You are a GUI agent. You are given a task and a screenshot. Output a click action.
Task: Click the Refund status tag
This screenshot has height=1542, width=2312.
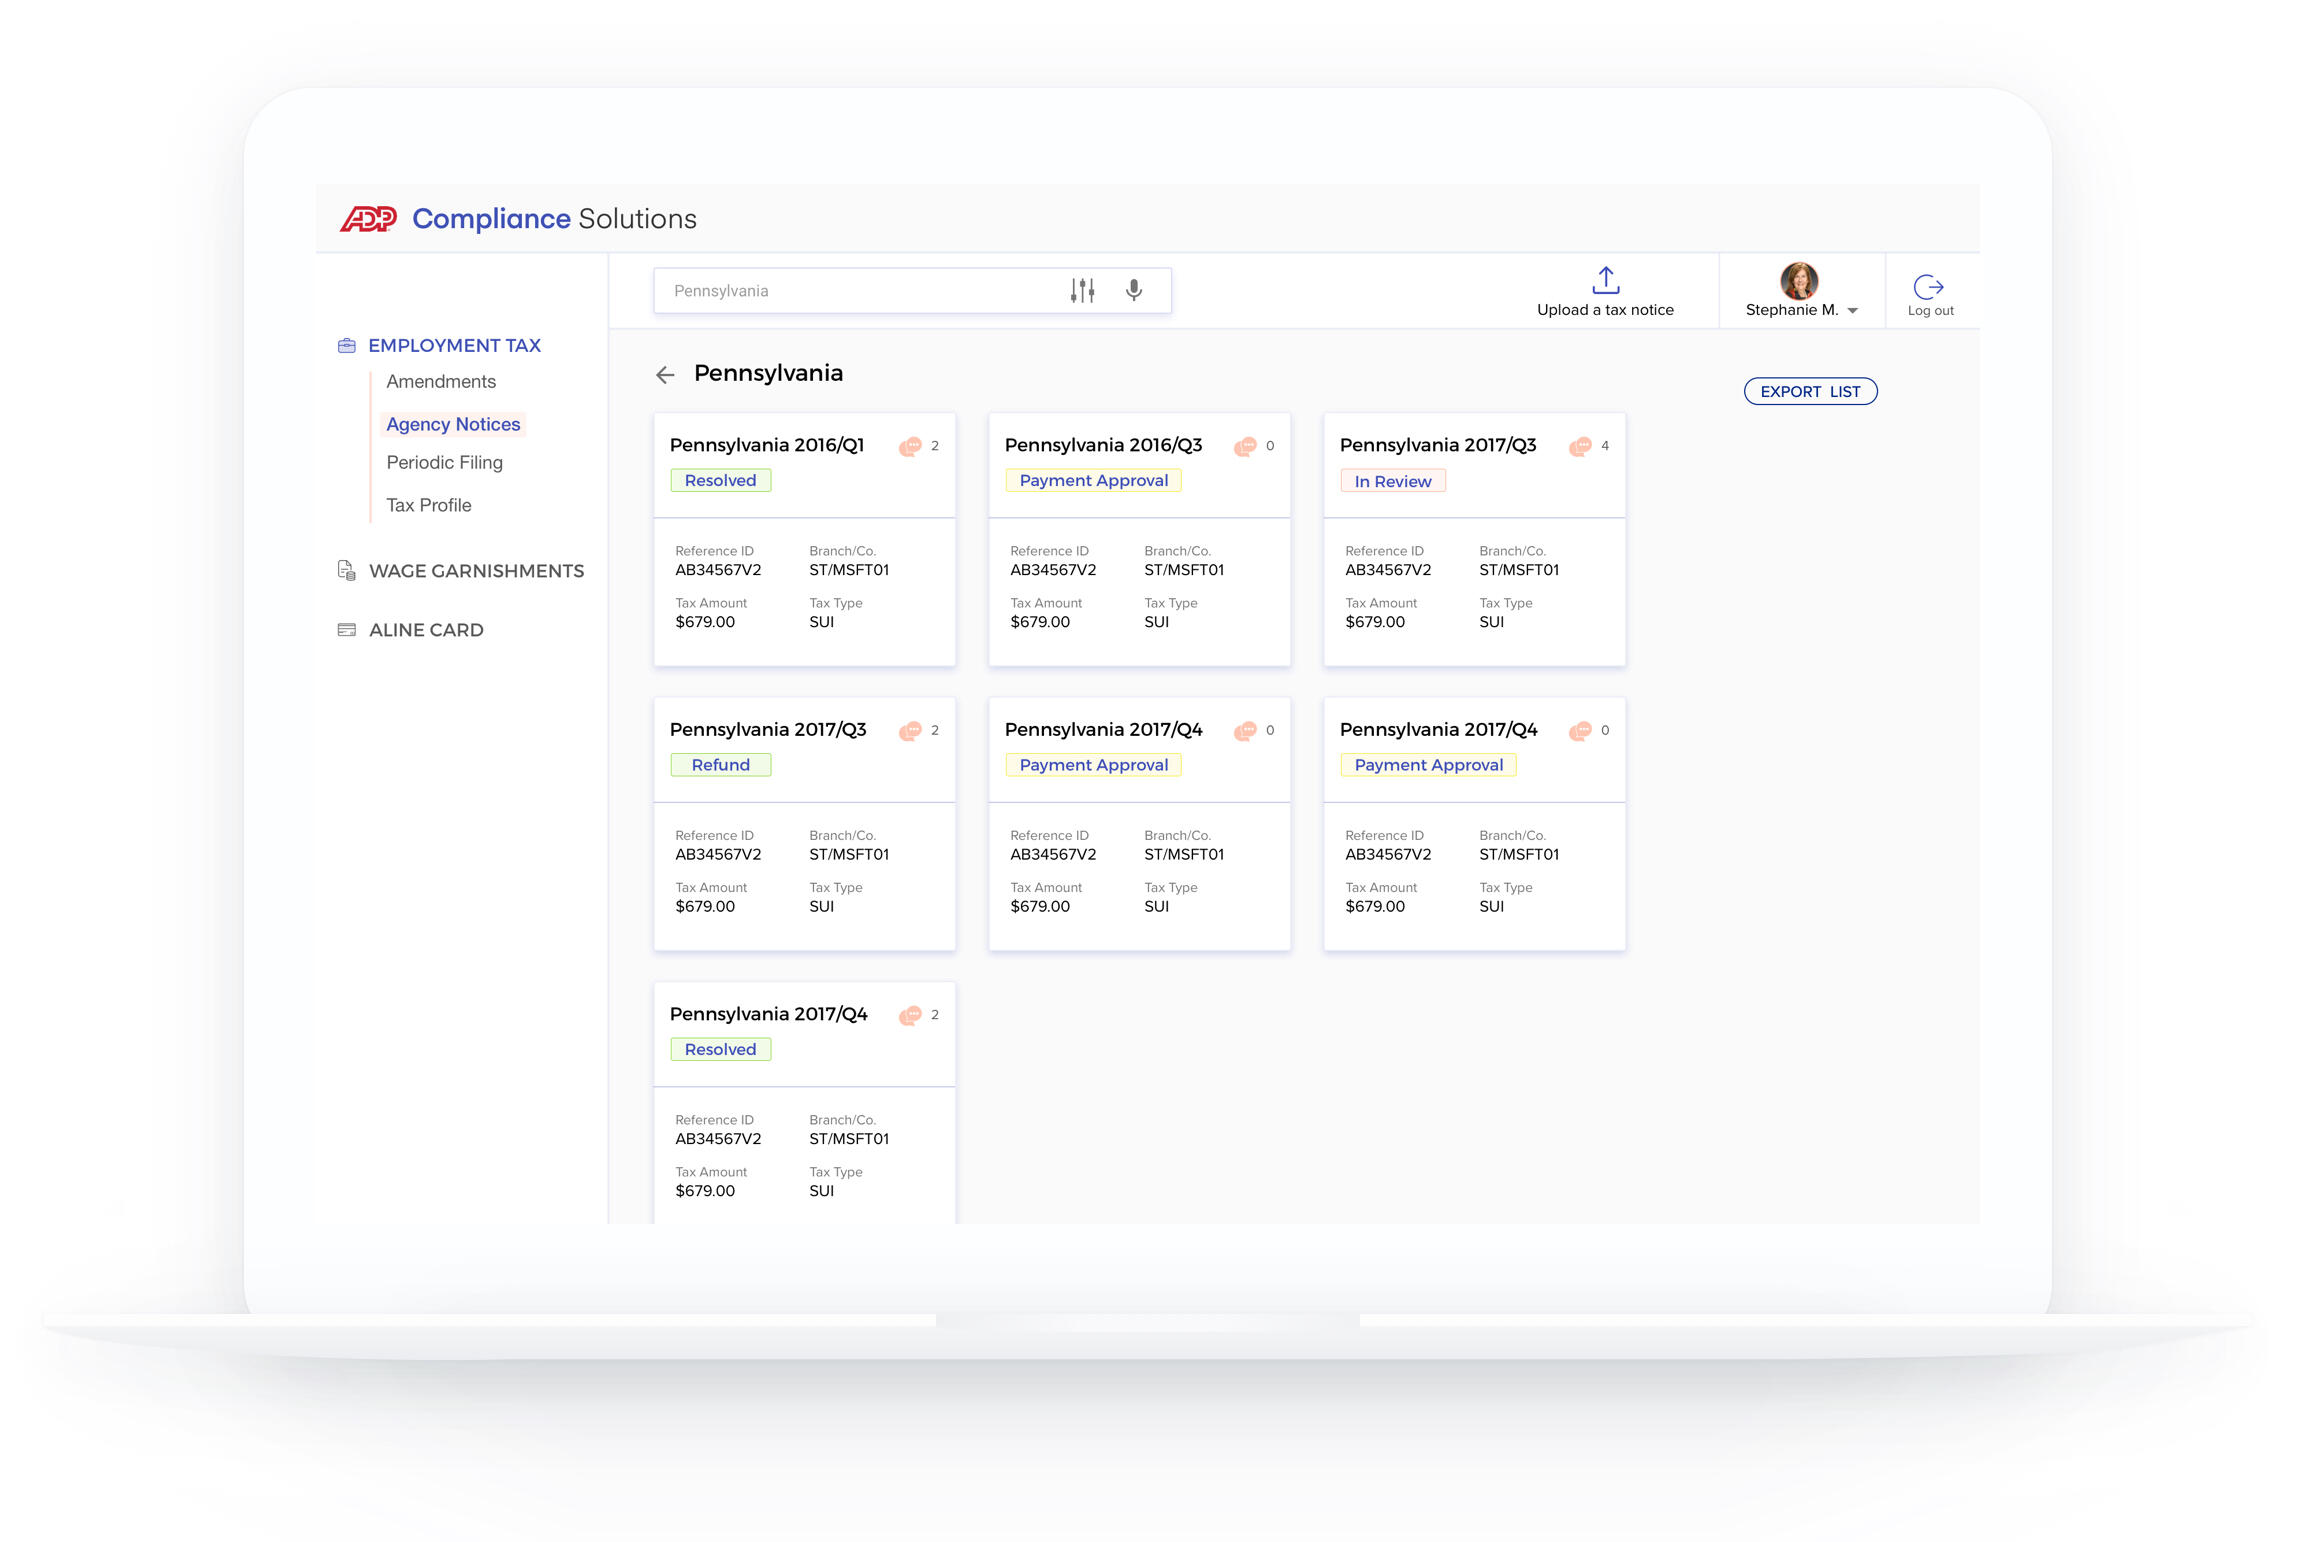720,765
